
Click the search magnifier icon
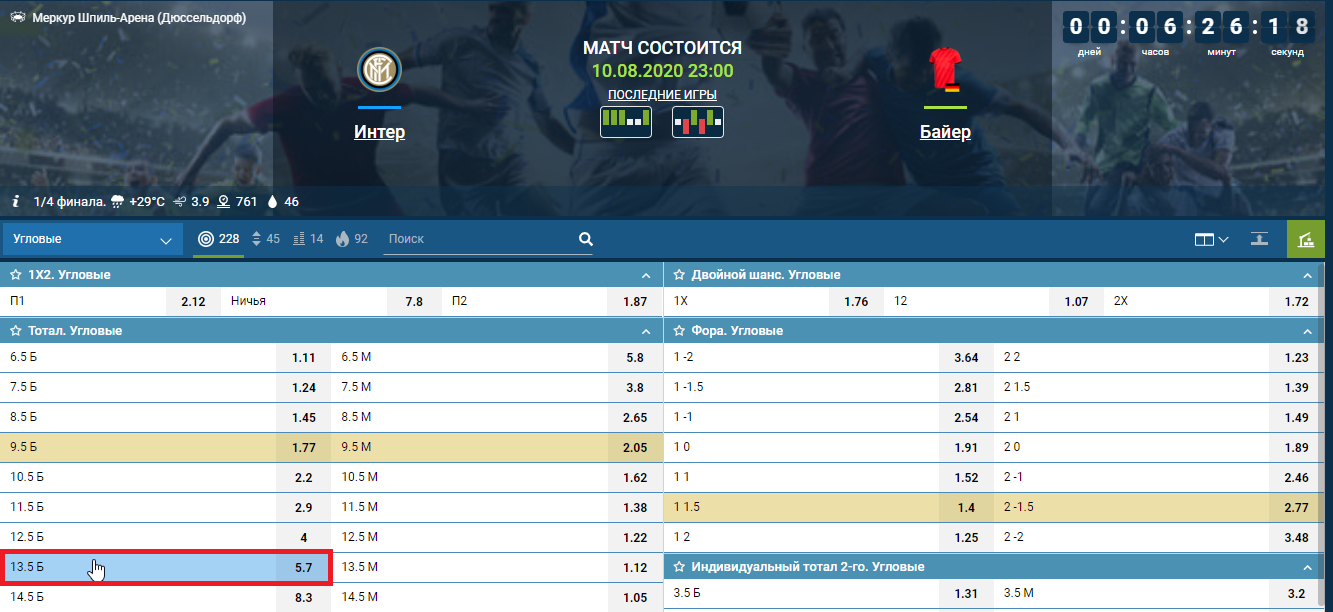[x=586, y=239]
